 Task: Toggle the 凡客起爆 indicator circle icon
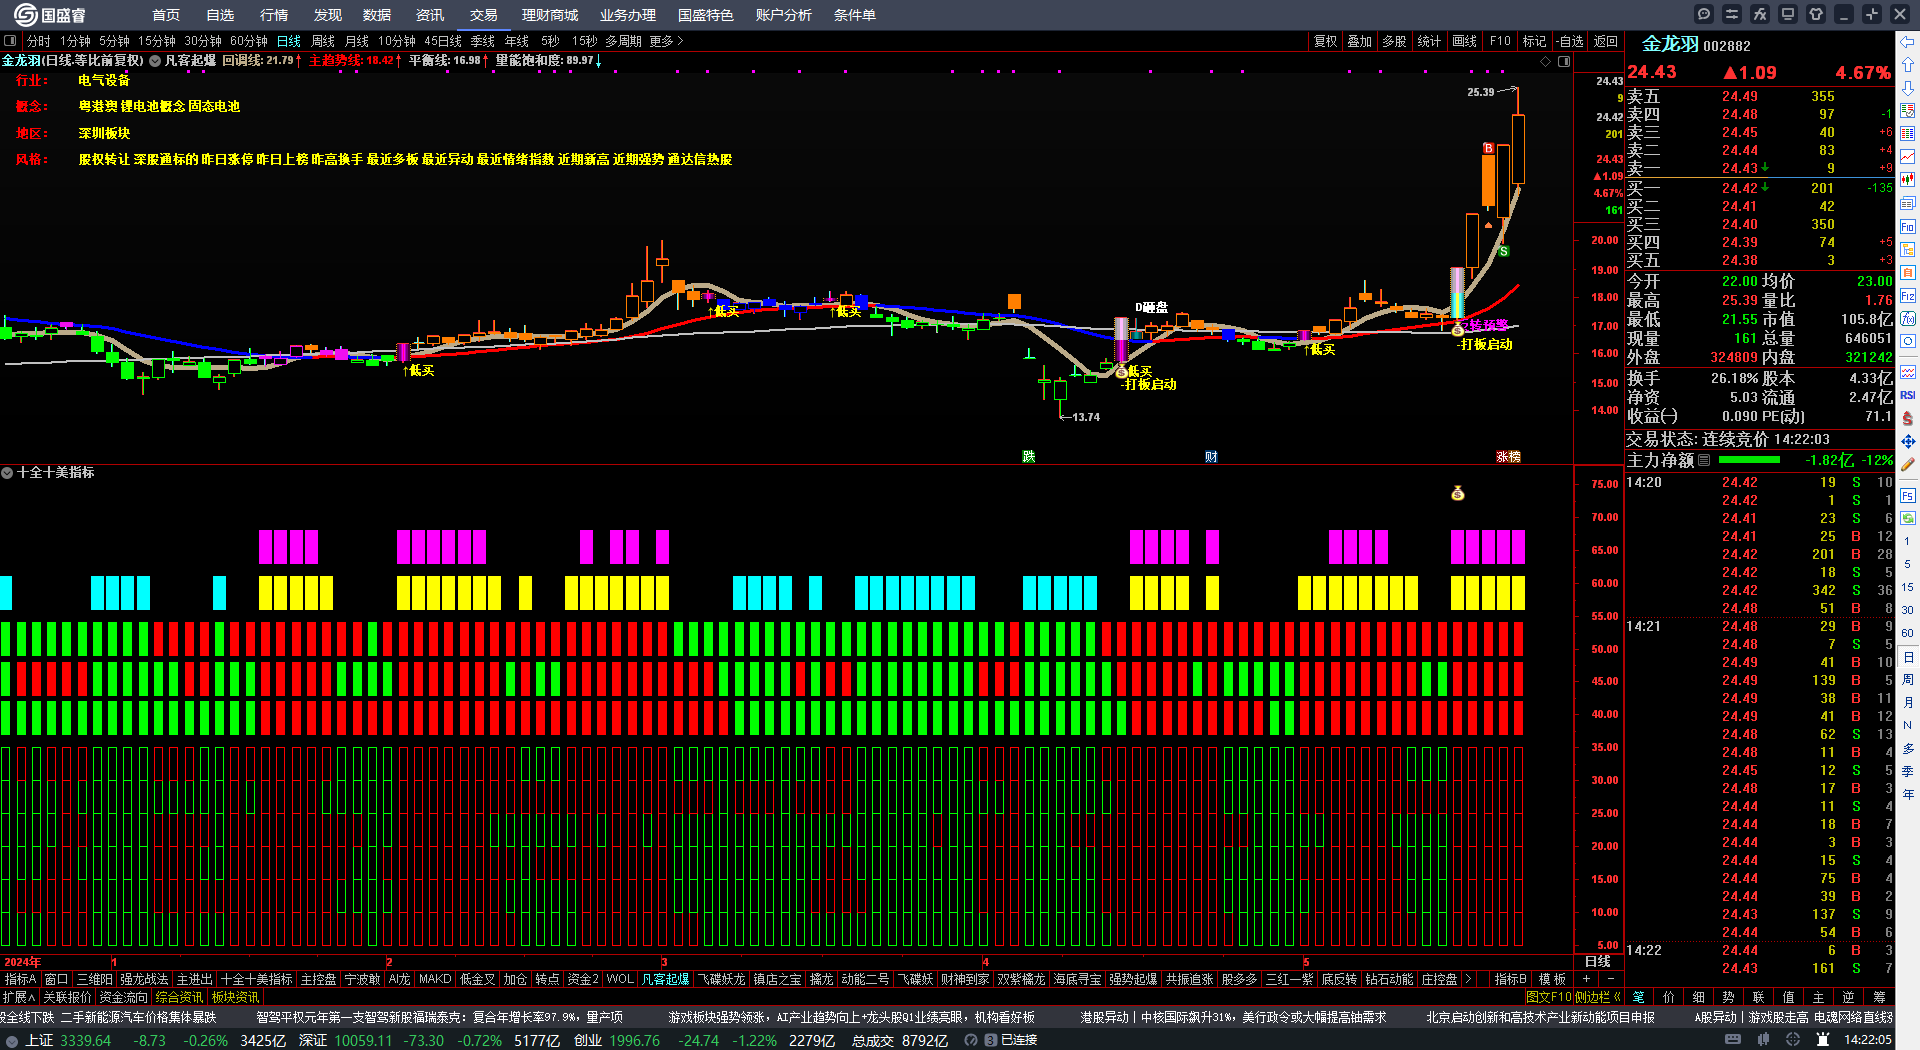coord(155,61)
